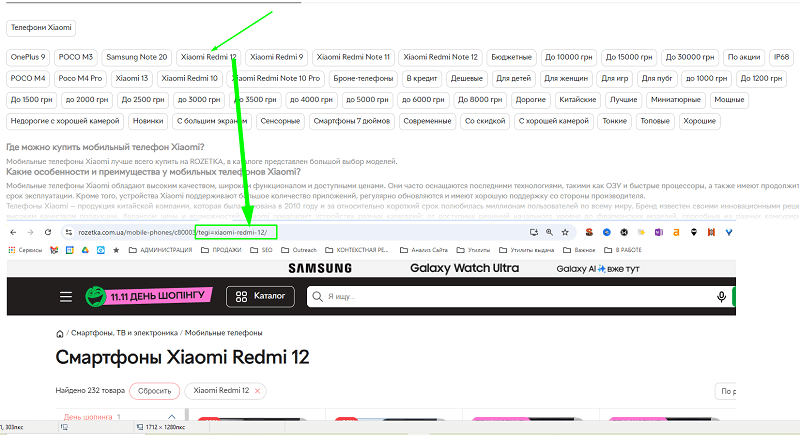Image resolution: width=800 pixels, height=435 pixels.
Task: Select the Недорогие с хорошей камерой tag
Action: pos(65,121)
